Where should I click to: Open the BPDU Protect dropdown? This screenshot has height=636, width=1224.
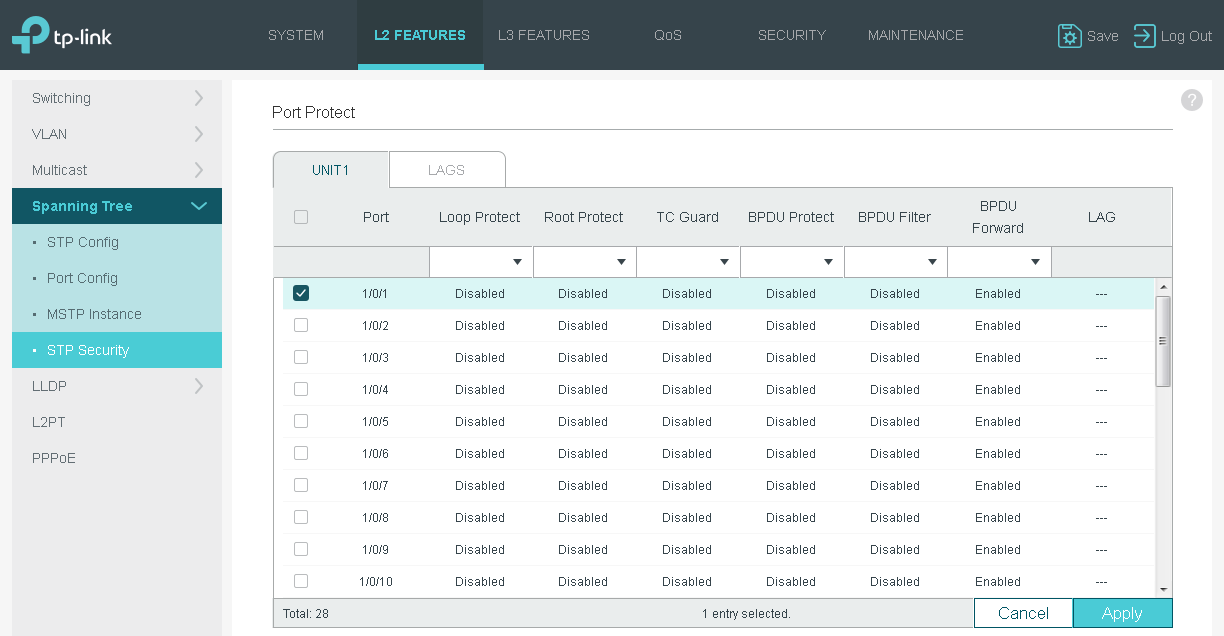click(792, 262)
